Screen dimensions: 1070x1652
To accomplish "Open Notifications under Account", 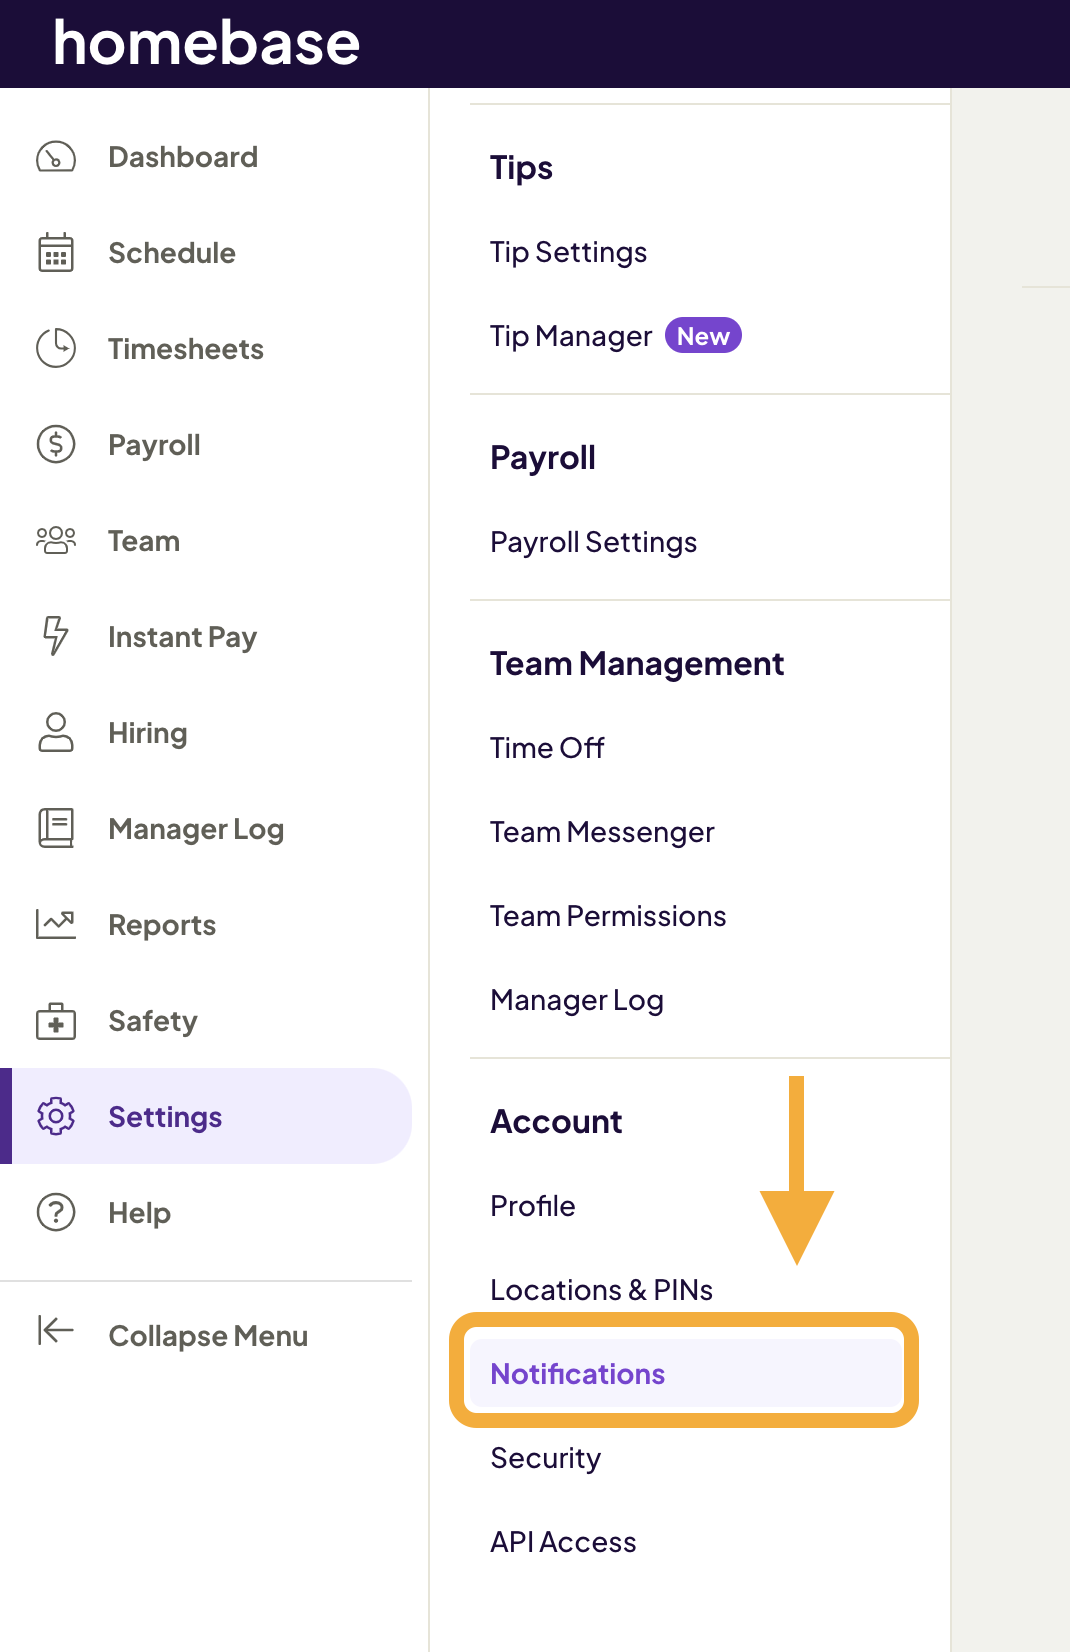I will click(578, 1374).
